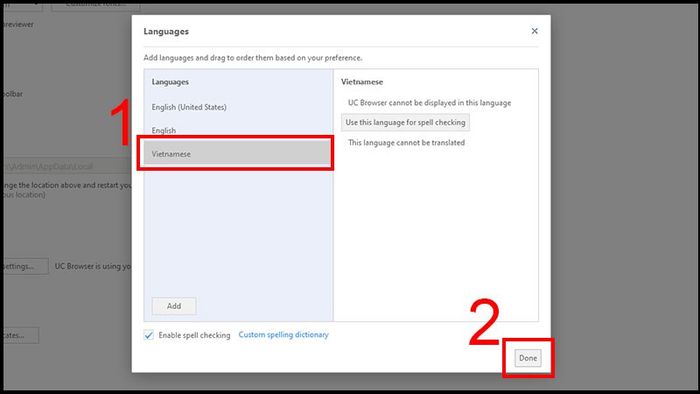The height and width of the screenshot is (394, 700).
Task: Select the English language row
Action: (x=238, y=130)
